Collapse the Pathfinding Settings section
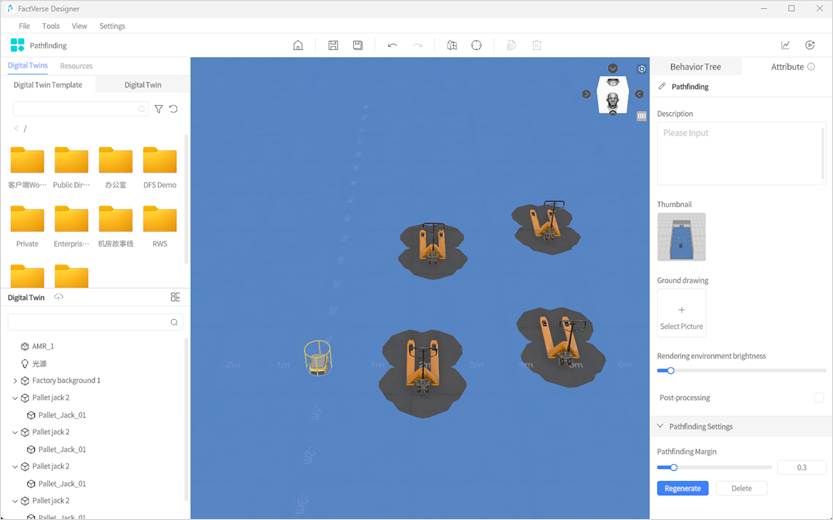The width and height of the screenshot is (833, 520). [660, 427]
